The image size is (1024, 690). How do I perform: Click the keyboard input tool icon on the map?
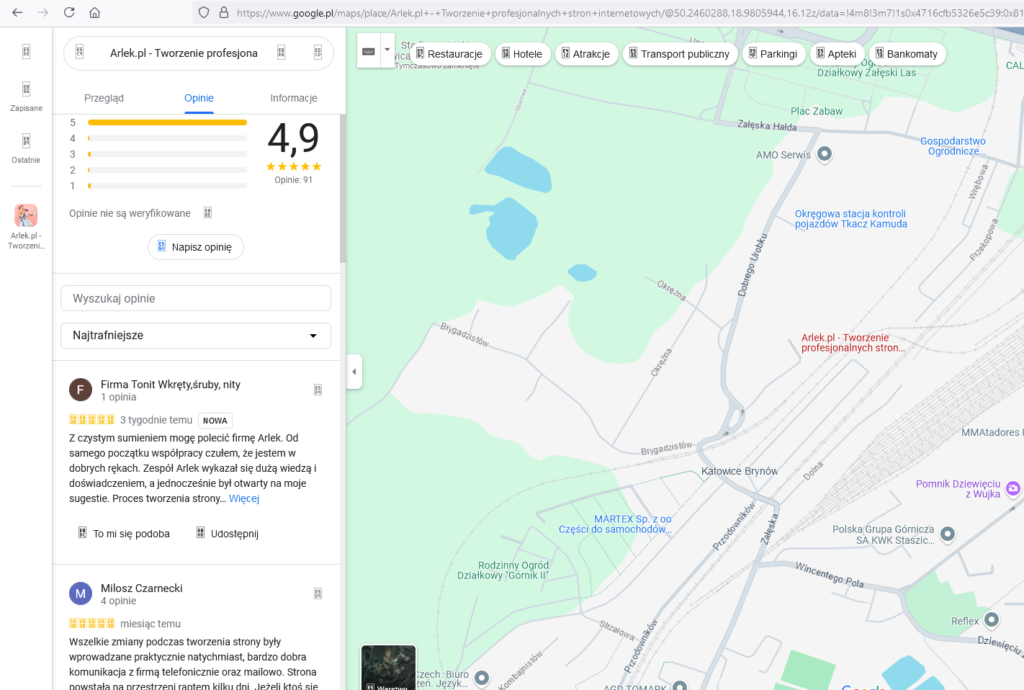coord(368,51)
